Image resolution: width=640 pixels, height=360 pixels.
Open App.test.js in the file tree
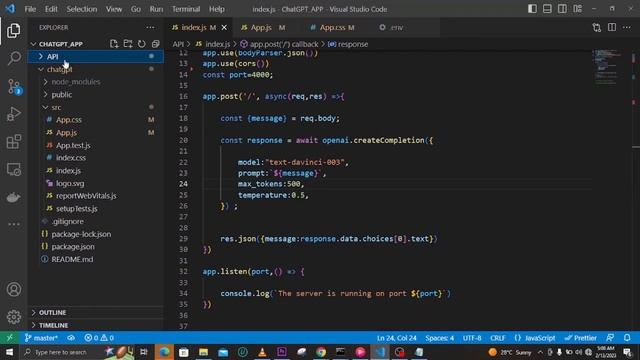click(x=96, y=145)
